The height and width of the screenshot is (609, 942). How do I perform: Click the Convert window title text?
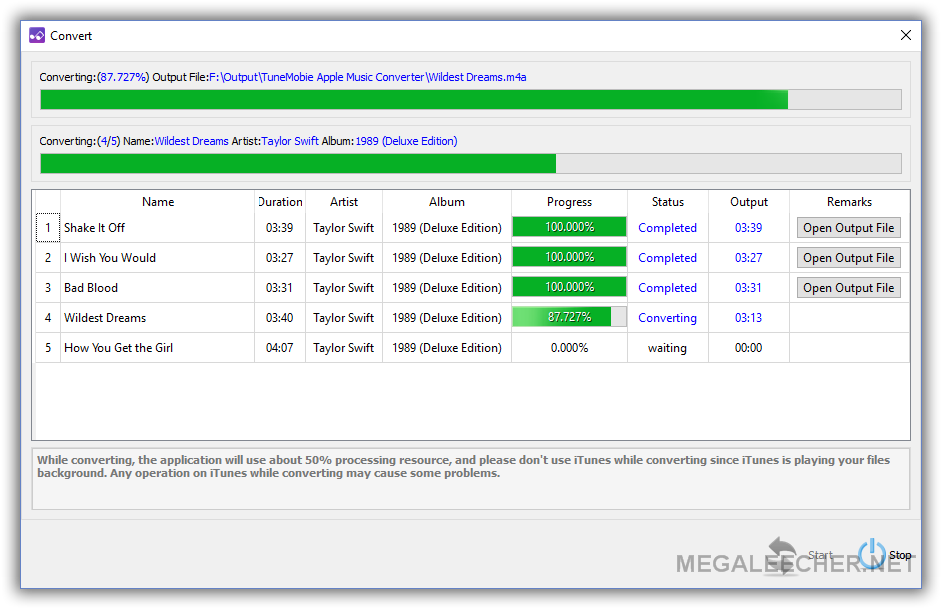pos(71,36)
